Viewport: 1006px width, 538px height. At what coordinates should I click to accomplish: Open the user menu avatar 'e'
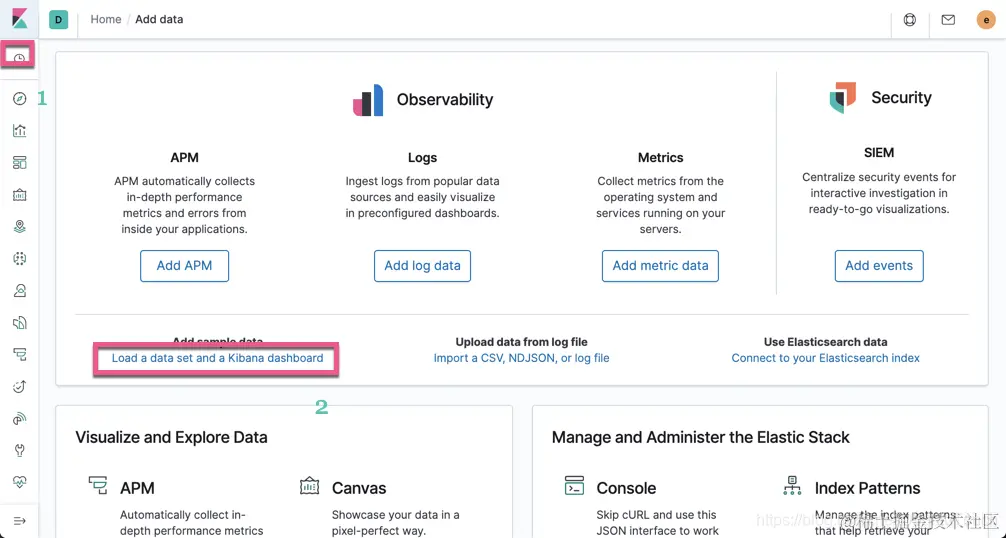click(x=985, y=20)
